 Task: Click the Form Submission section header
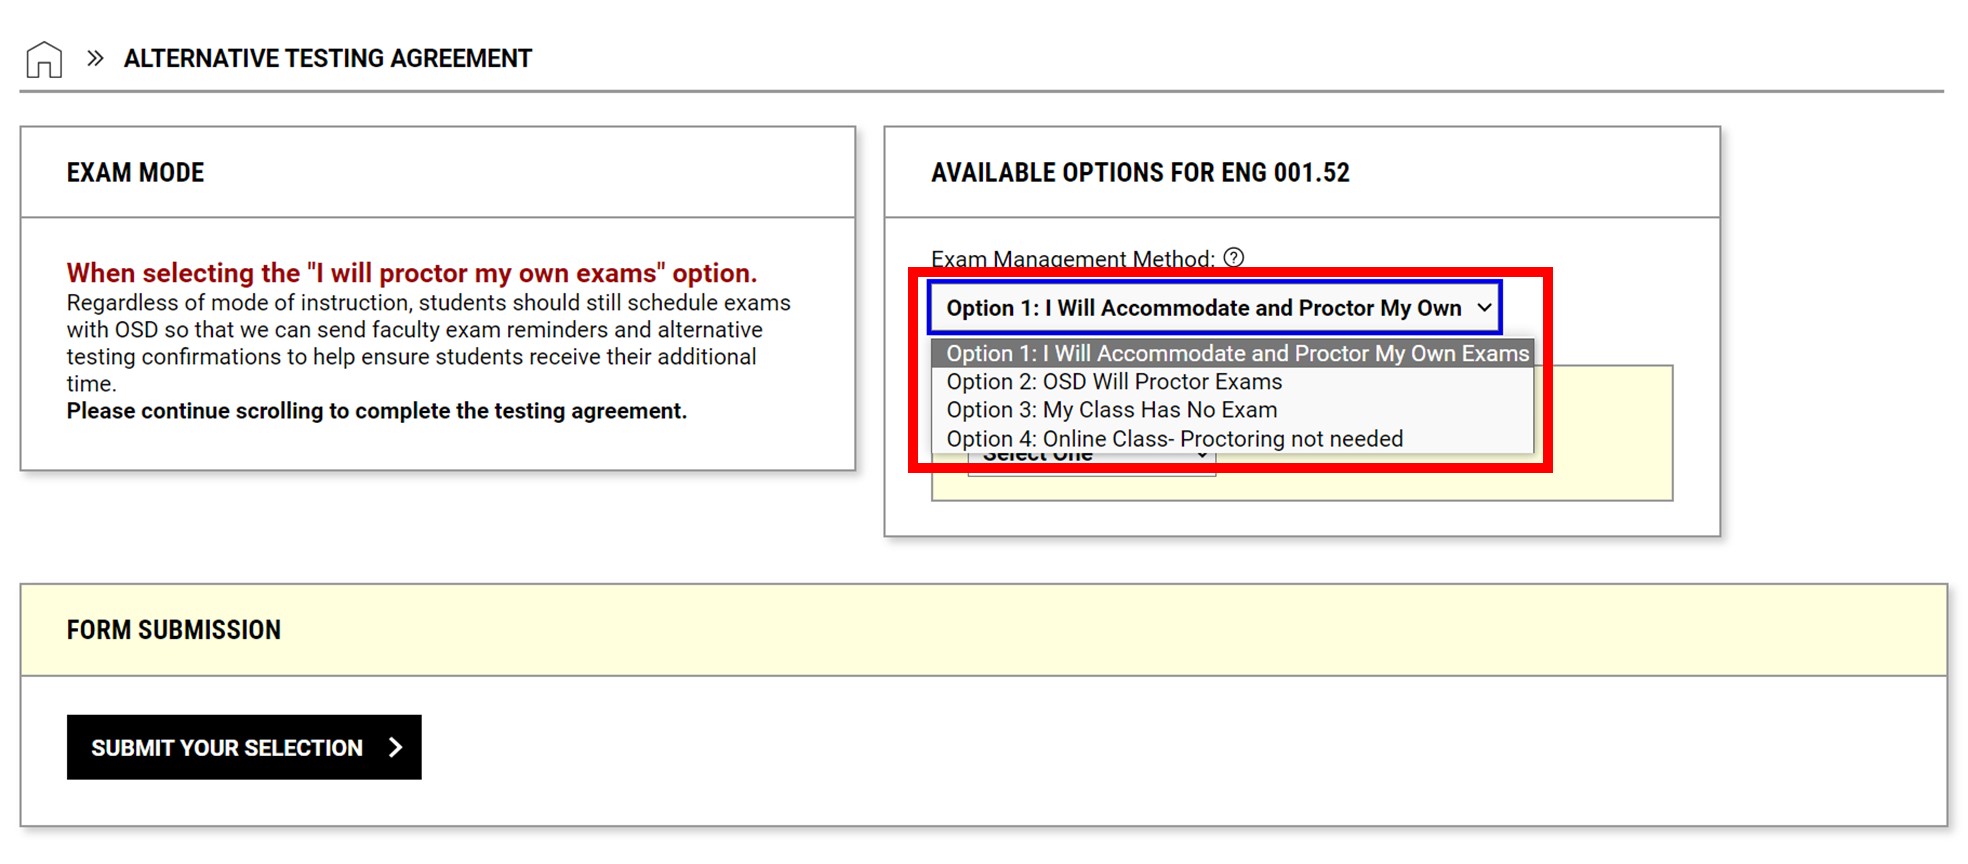coord(173,629)
